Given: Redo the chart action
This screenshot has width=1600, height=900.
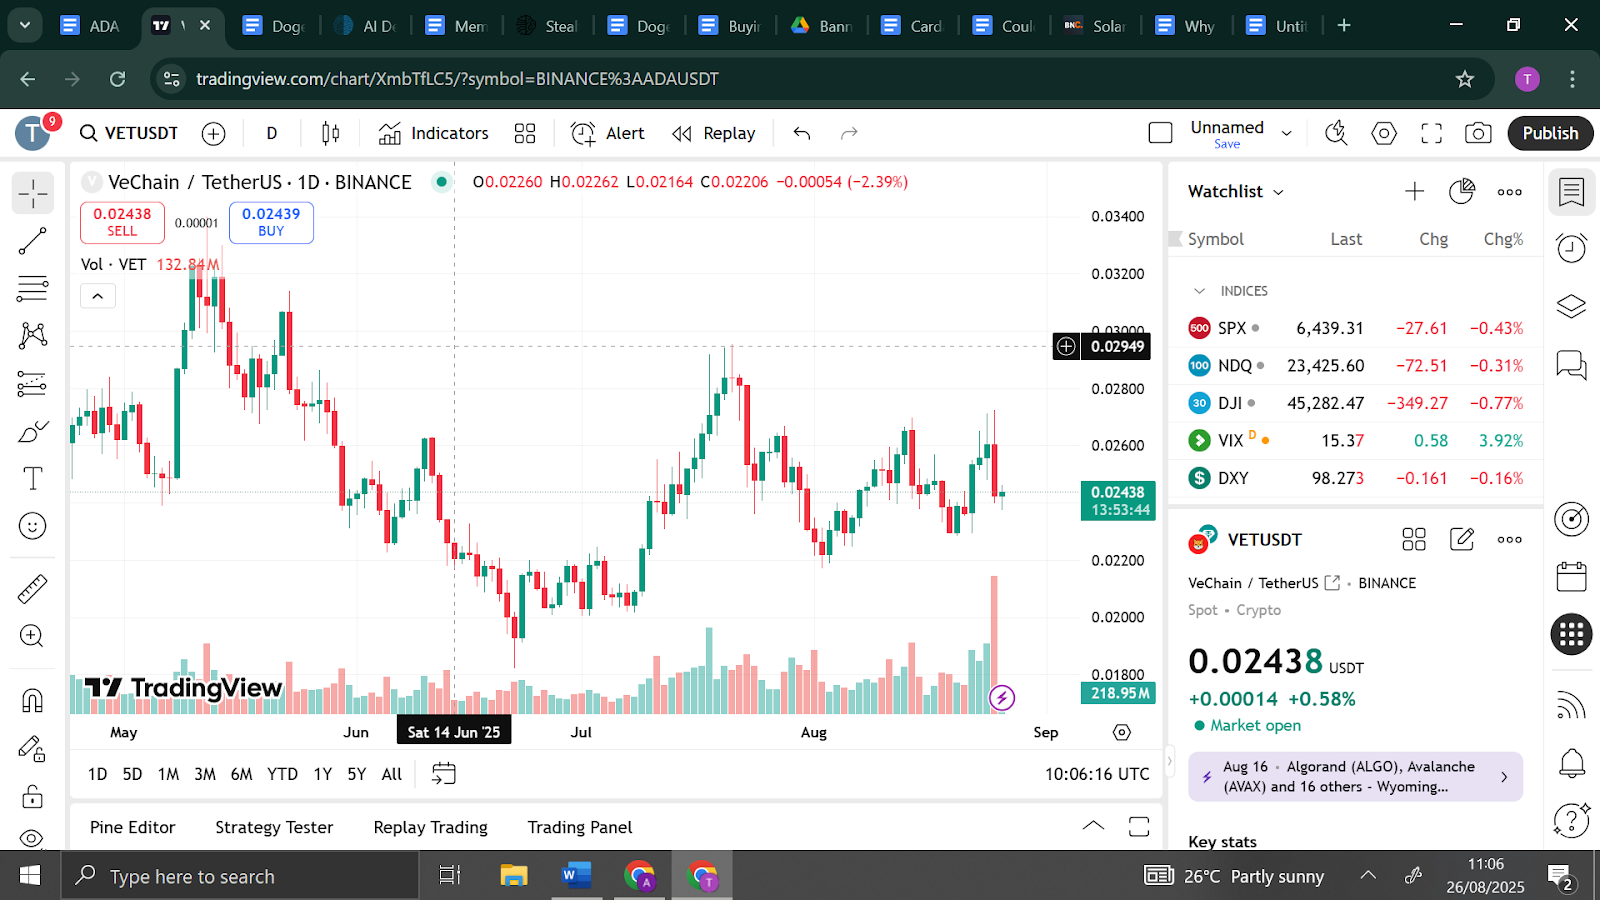Looking at the screenshot, I should [x=849, y=133].
